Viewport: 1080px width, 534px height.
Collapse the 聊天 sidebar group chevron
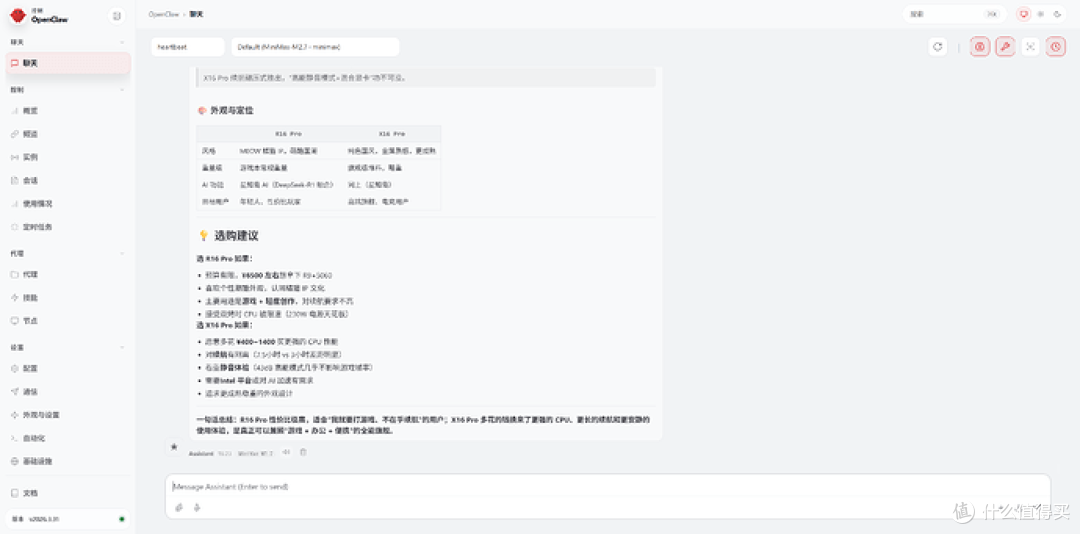tap(123, 43)
